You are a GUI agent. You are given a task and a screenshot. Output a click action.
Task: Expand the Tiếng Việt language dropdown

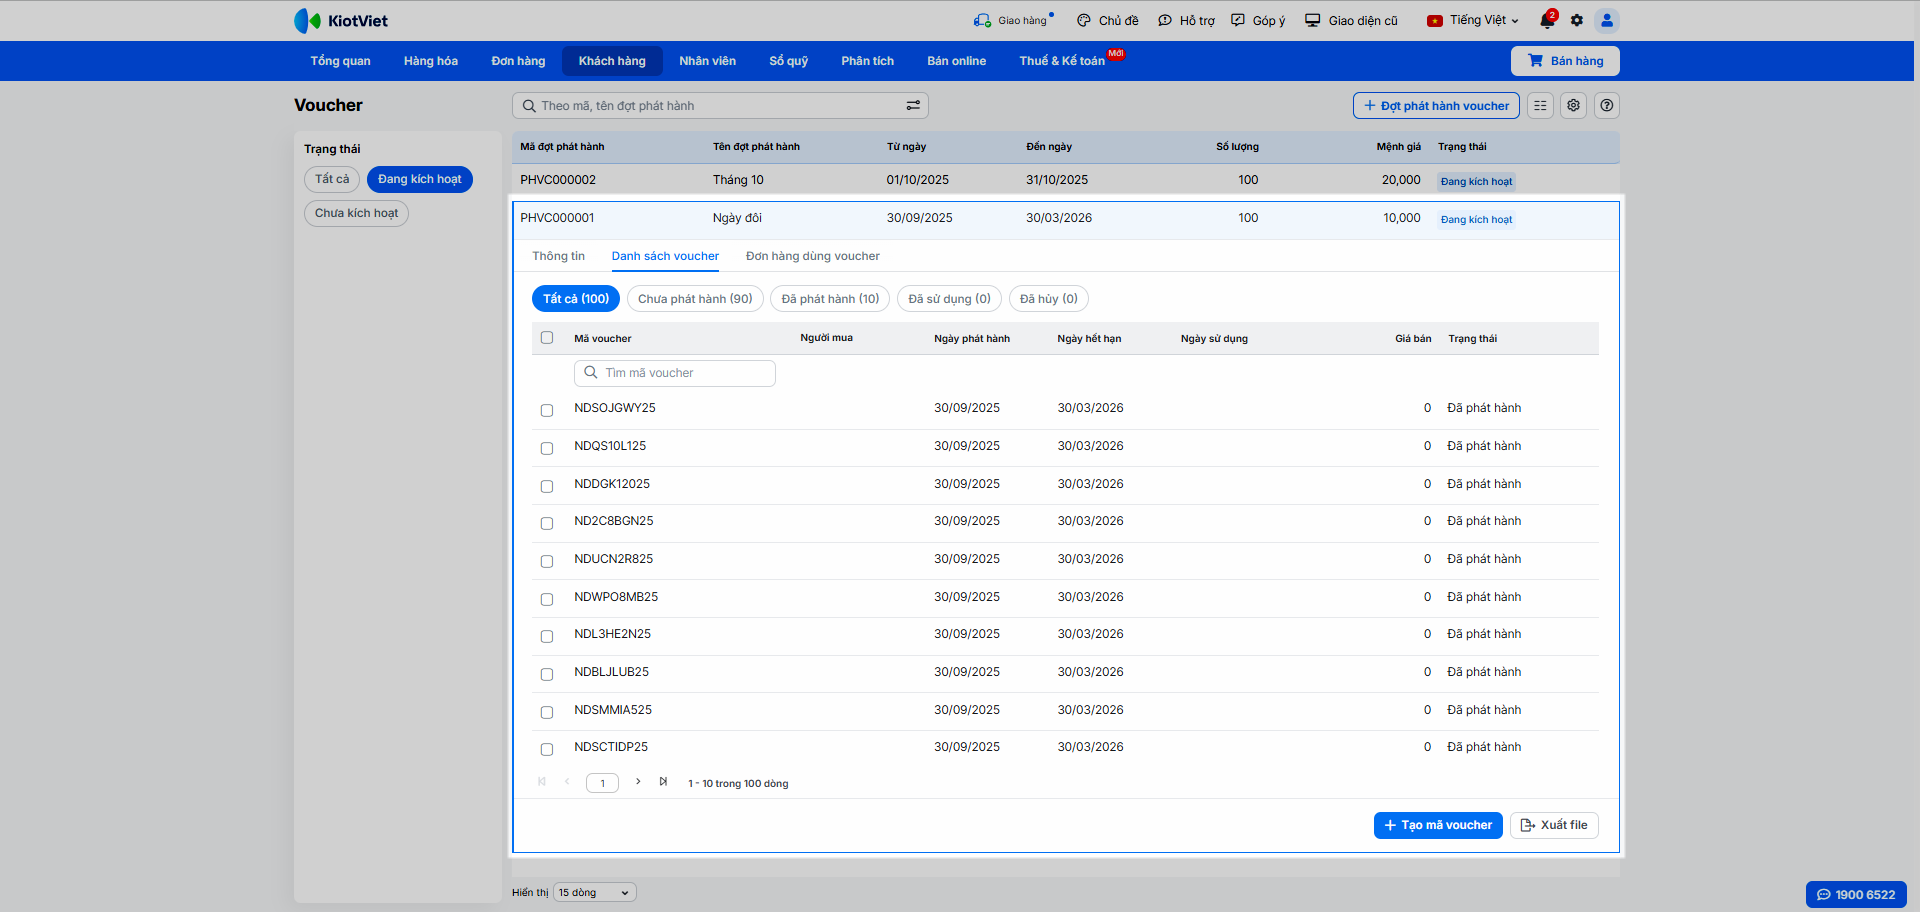coord(1473,21)
